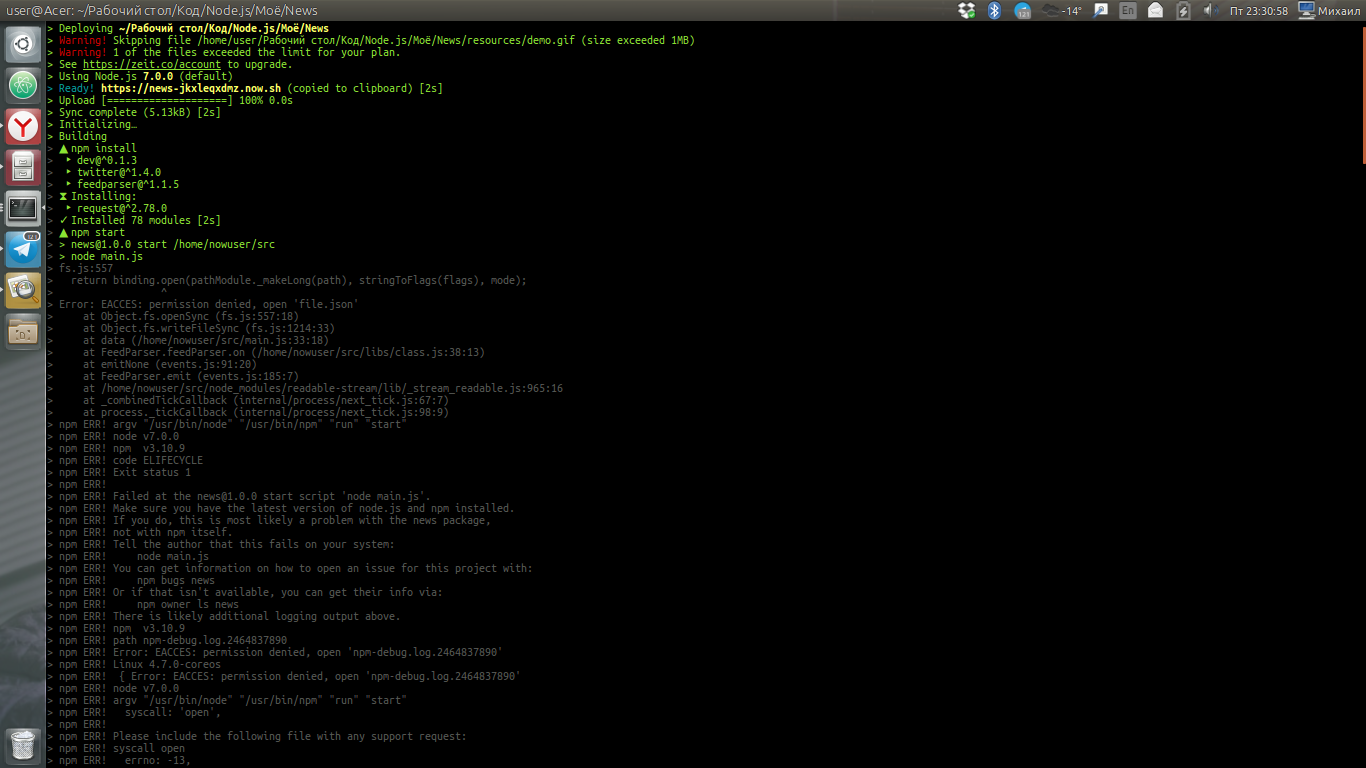Click the 'npm bugs news' line
1366x768 pixels.
point(176,580)
